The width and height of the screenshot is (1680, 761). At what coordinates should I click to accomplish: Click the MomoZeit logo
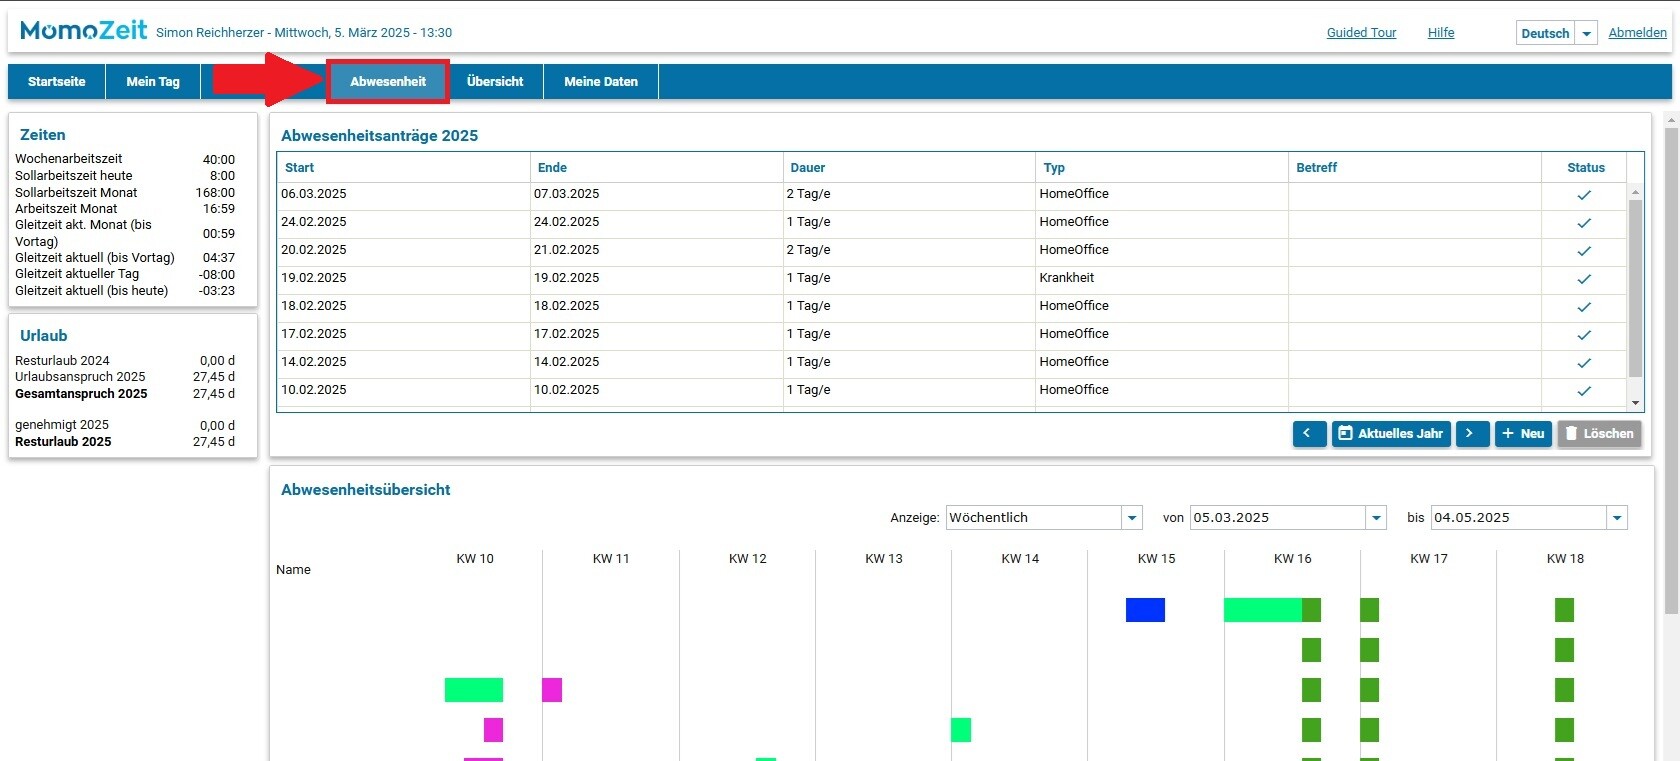[x=84, y=31]
